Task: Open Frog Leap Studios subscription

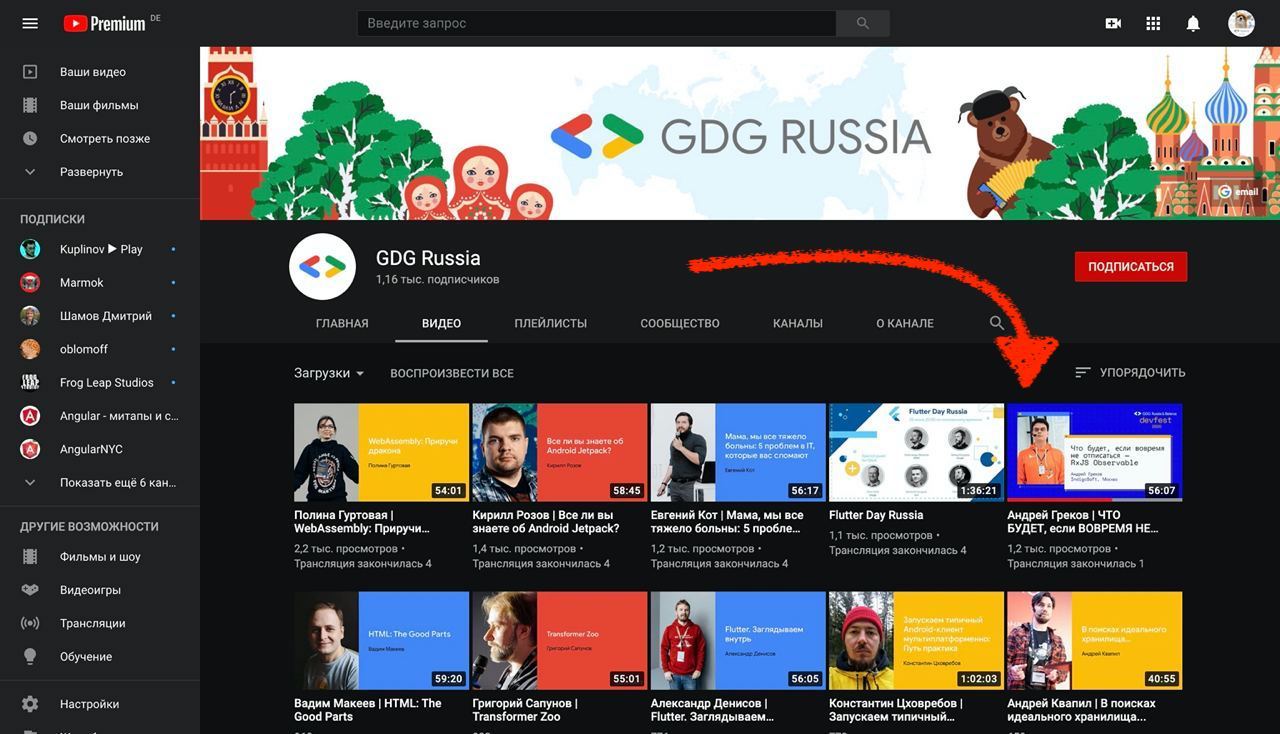Action: [100, 382]
